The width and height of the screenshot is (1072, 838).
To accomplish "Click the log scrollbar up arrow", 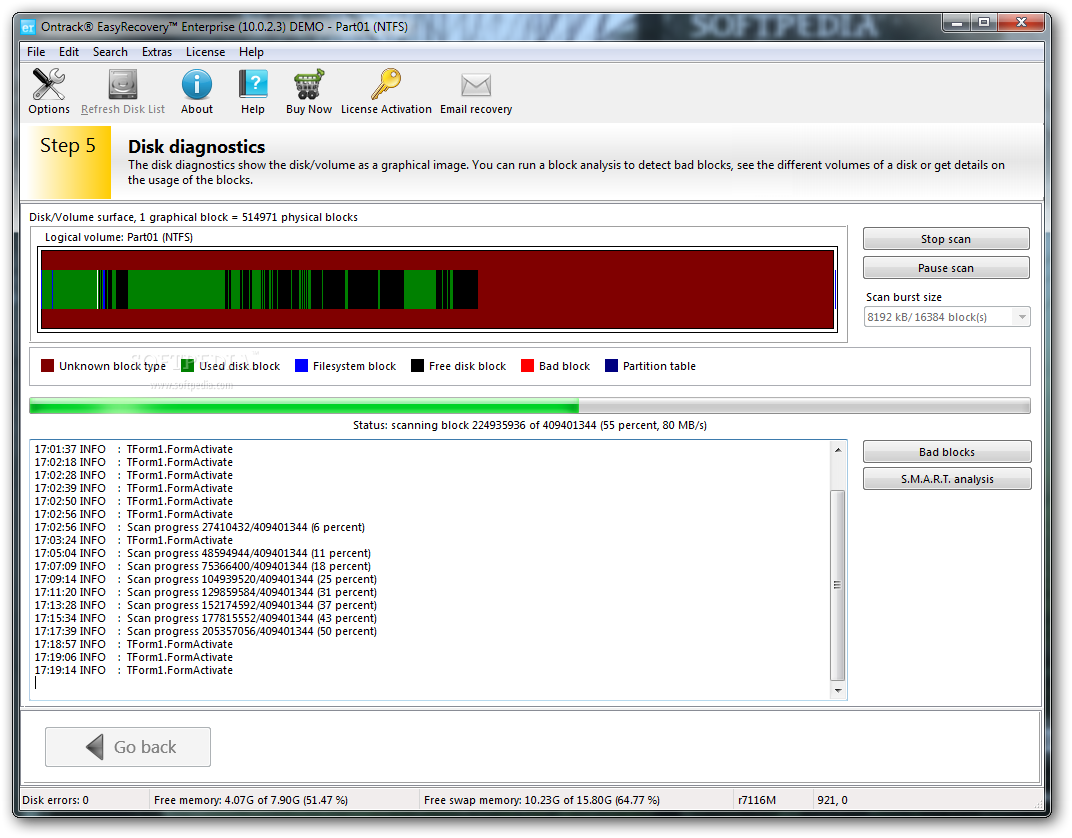I will [838, 450].
